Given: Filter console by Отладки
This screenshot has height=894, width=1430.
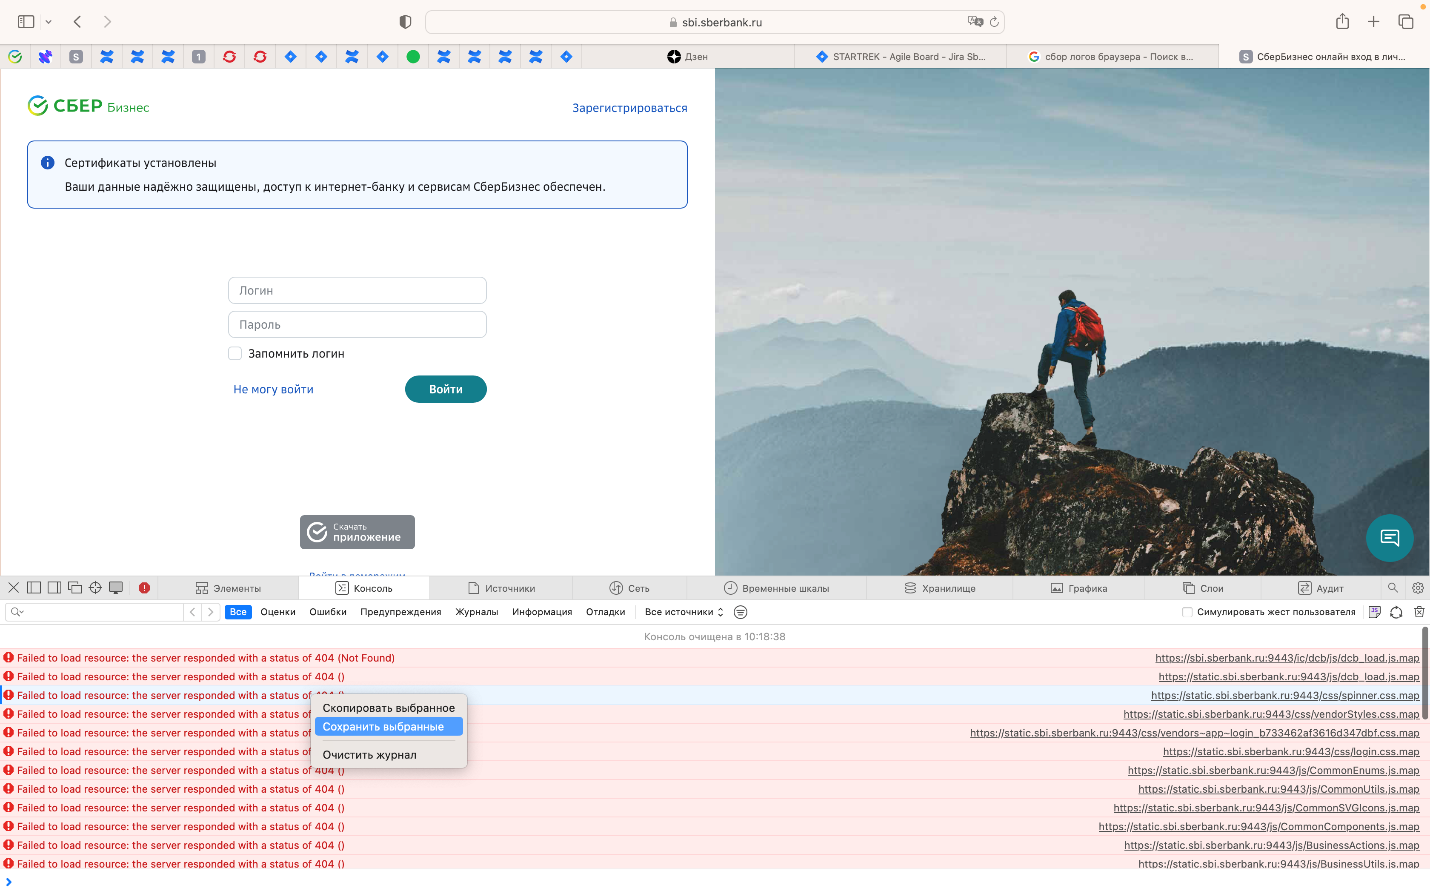Looking at the screenshot, I should [606, 612].
